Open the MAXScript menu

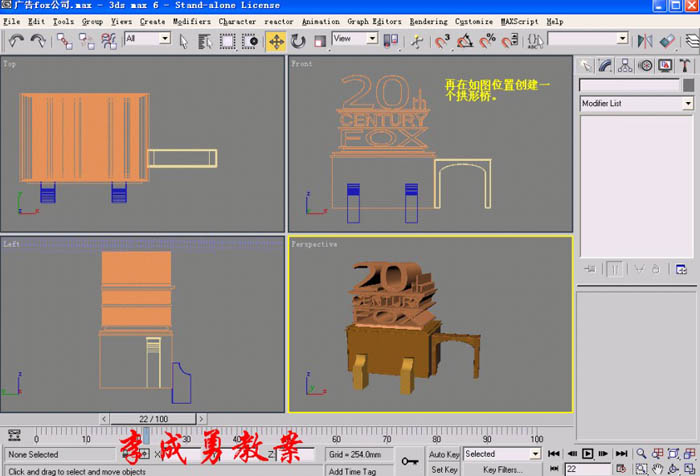pos(519,21)
